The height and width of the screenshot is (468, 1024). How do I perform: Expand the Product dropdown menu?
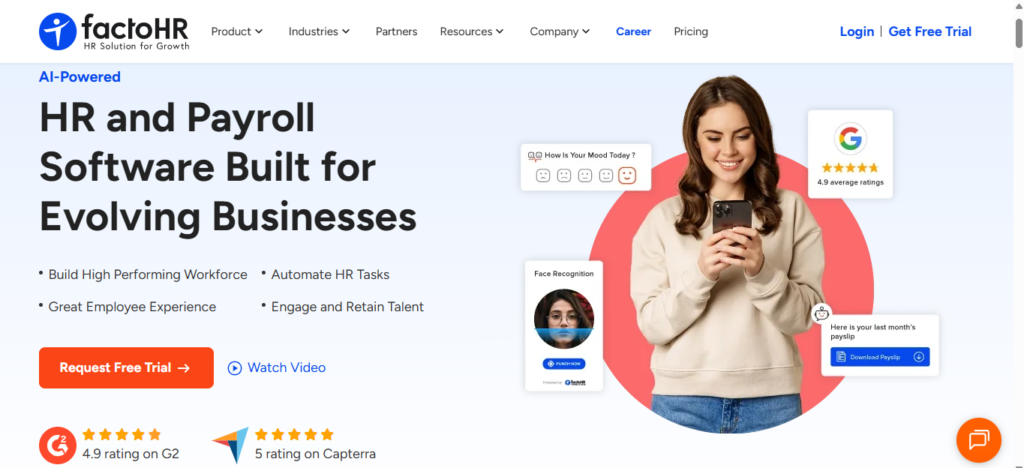click(237, 31)
